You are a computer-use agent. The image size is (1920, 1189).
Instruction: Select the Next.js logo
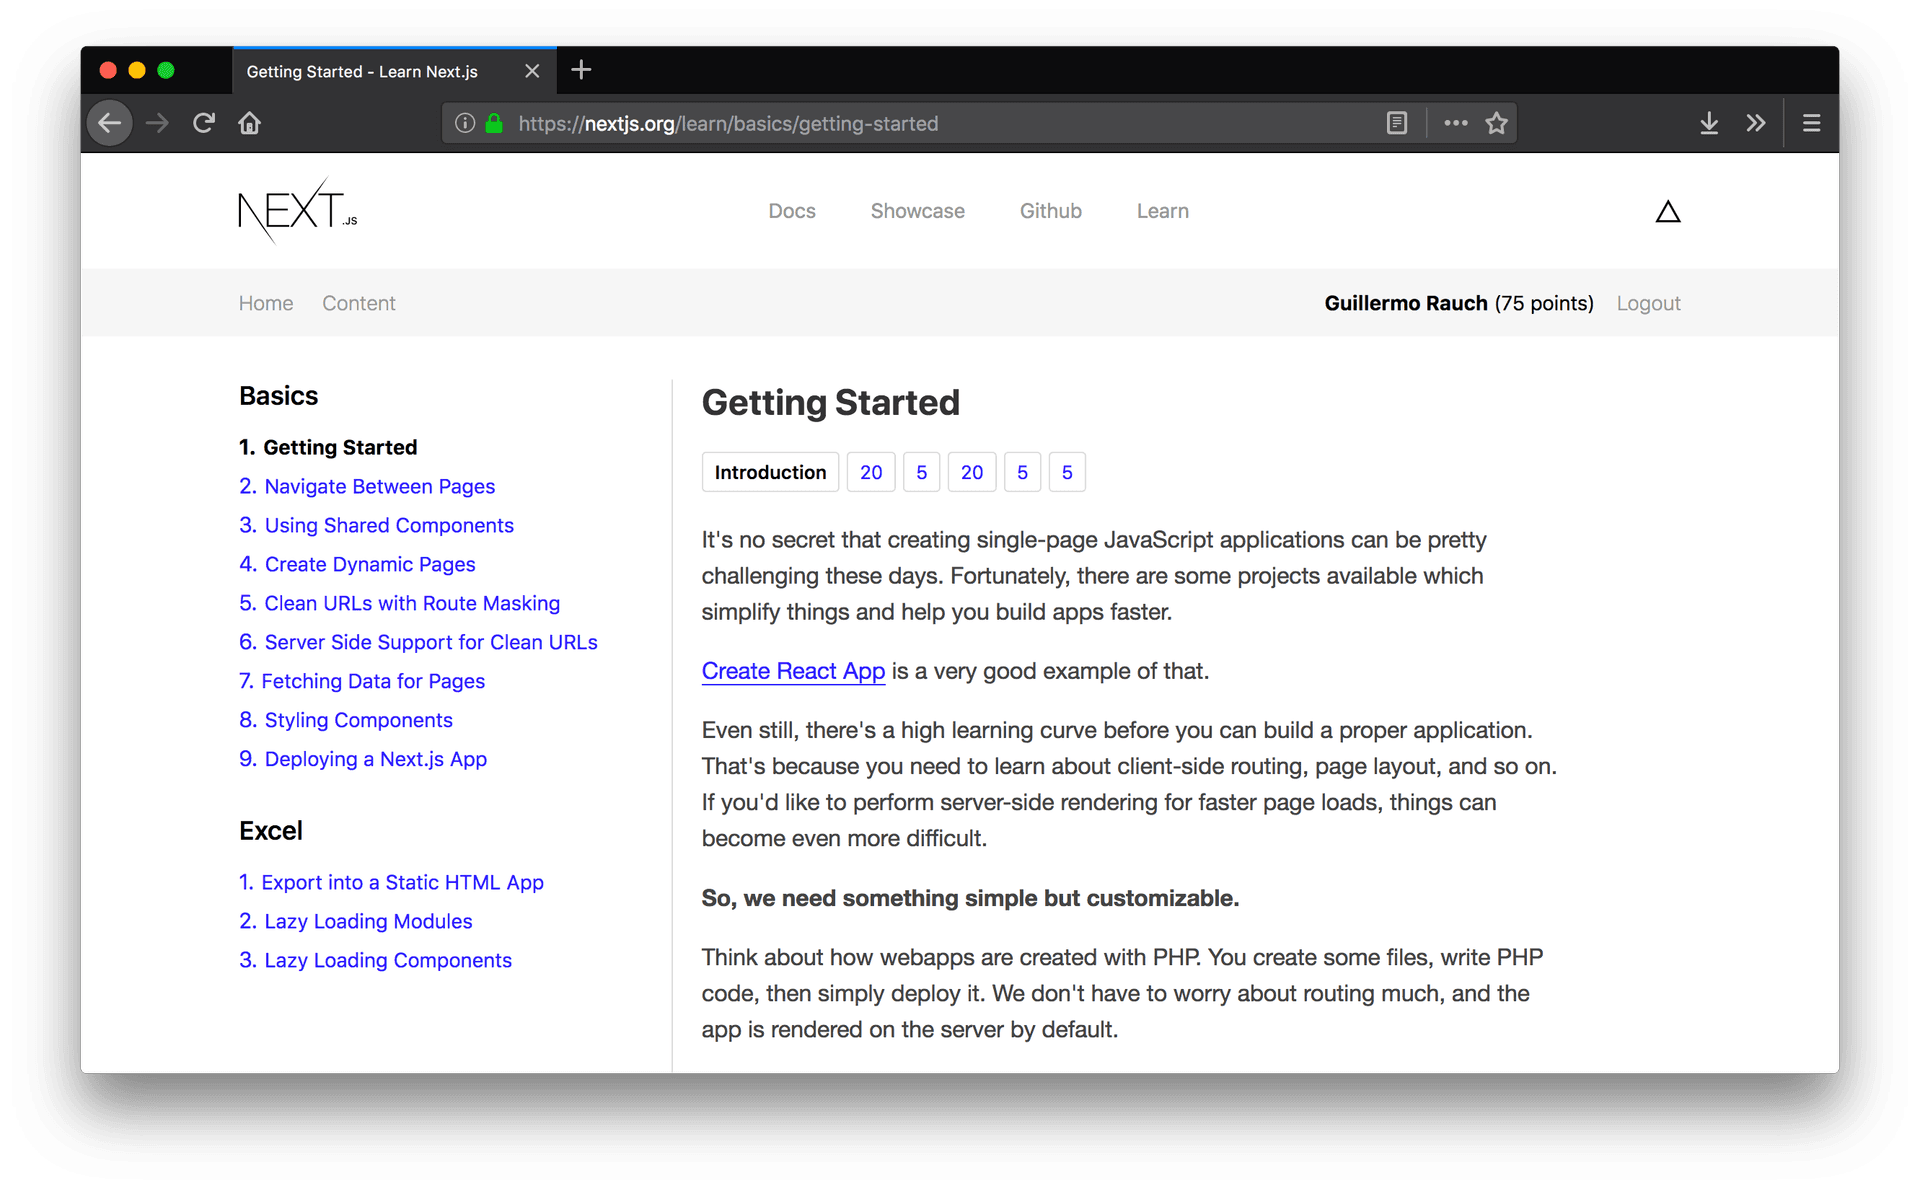295,210
